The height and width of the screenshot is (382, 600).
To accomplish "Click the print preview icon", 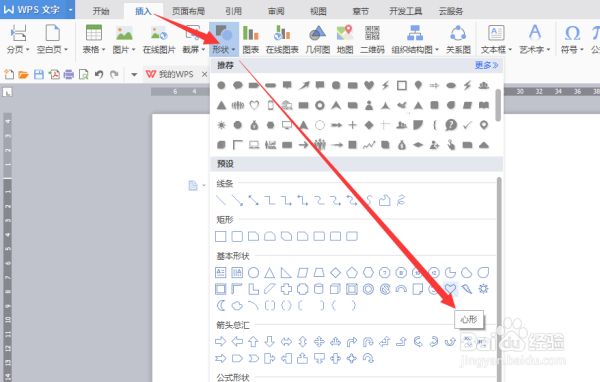I will (x=83, y=74).
